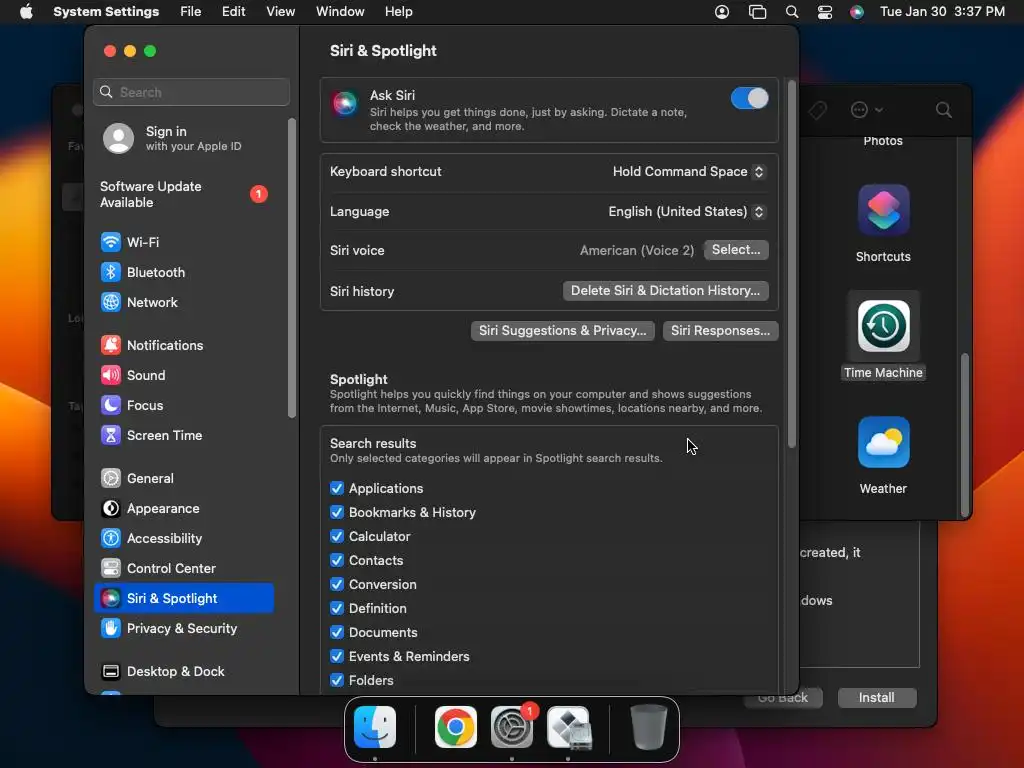1024x768 pixels.
Task: Click the Shortcuts app icon in Finder window
Action: [x=883, y=210]
